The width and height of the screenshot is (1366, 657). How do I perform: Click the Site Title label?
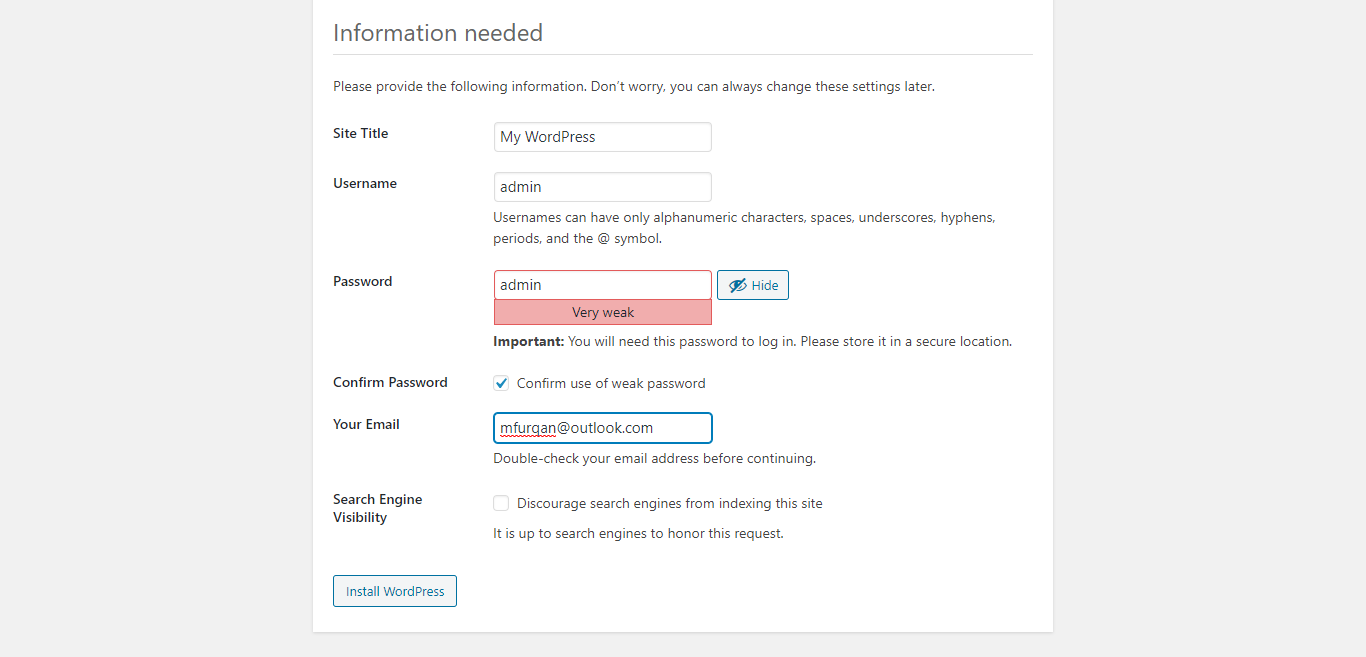[x=360, y=133]
